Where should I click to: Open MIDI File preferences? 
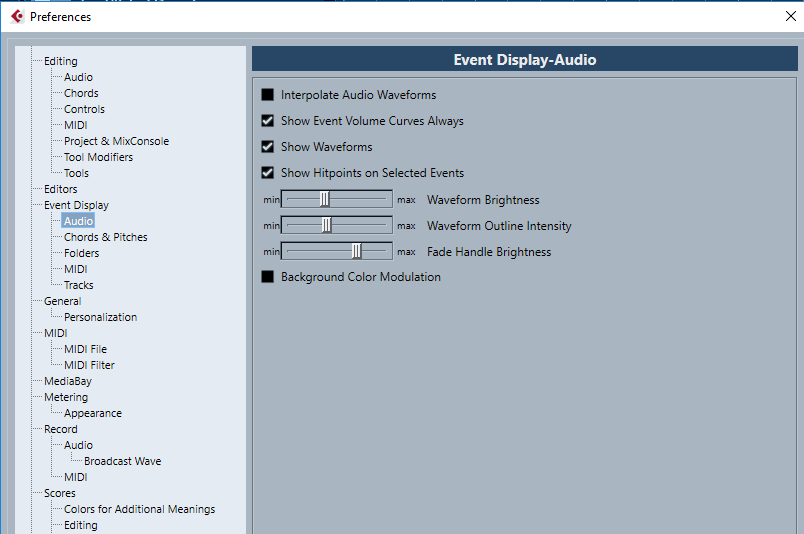pyautogui.click(x=85, y=349)
